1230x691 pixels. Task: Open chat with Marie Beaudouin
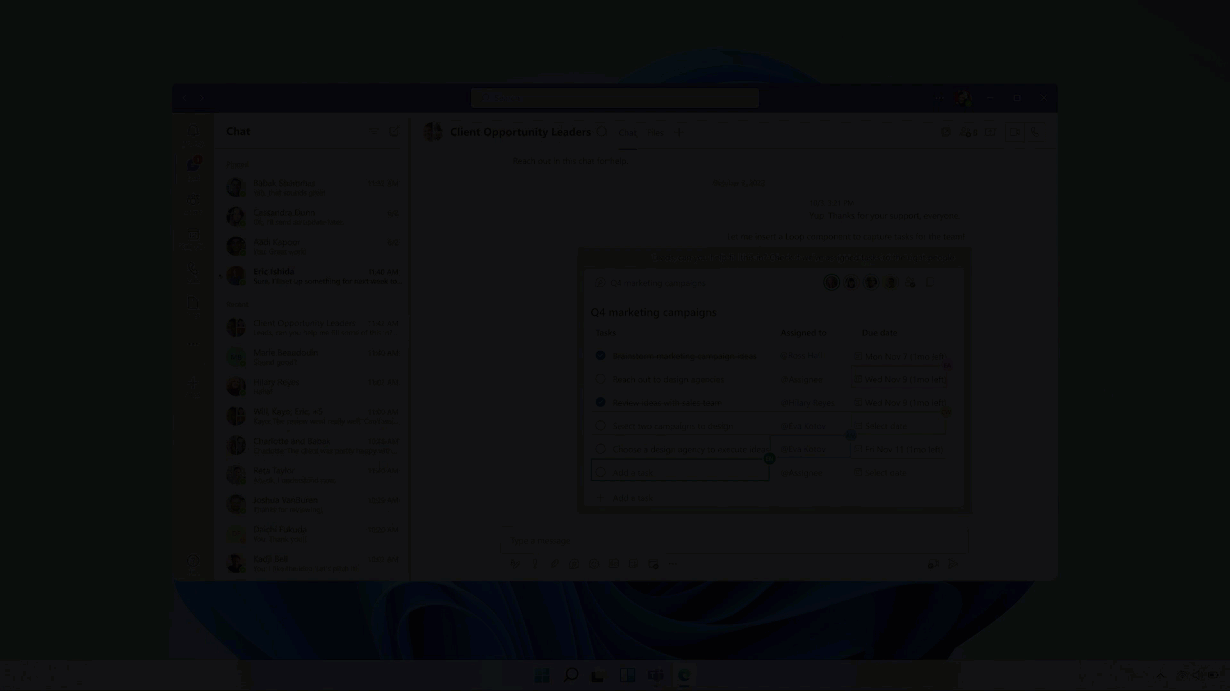pyautogui.click(x=313, y=357)
